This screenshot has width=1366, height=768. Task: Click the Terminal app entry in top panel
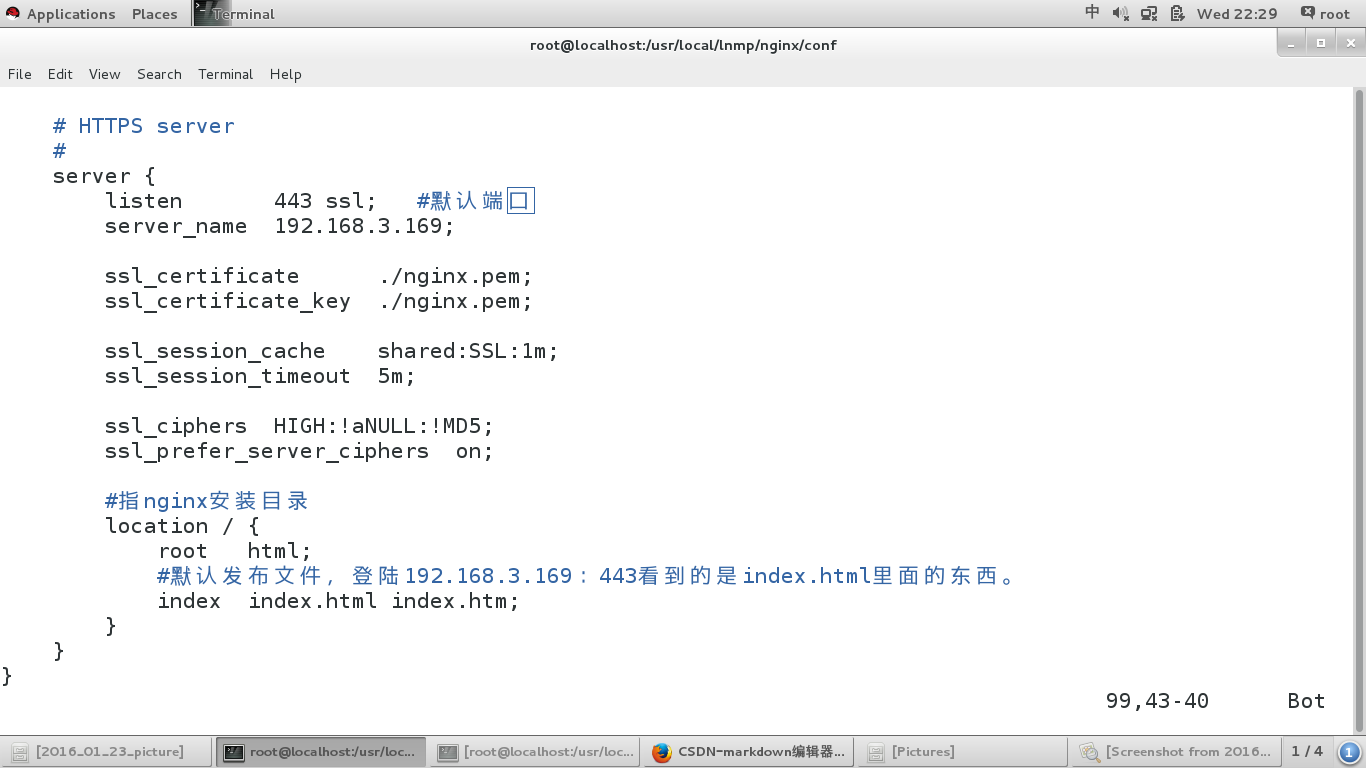(234, 13)
